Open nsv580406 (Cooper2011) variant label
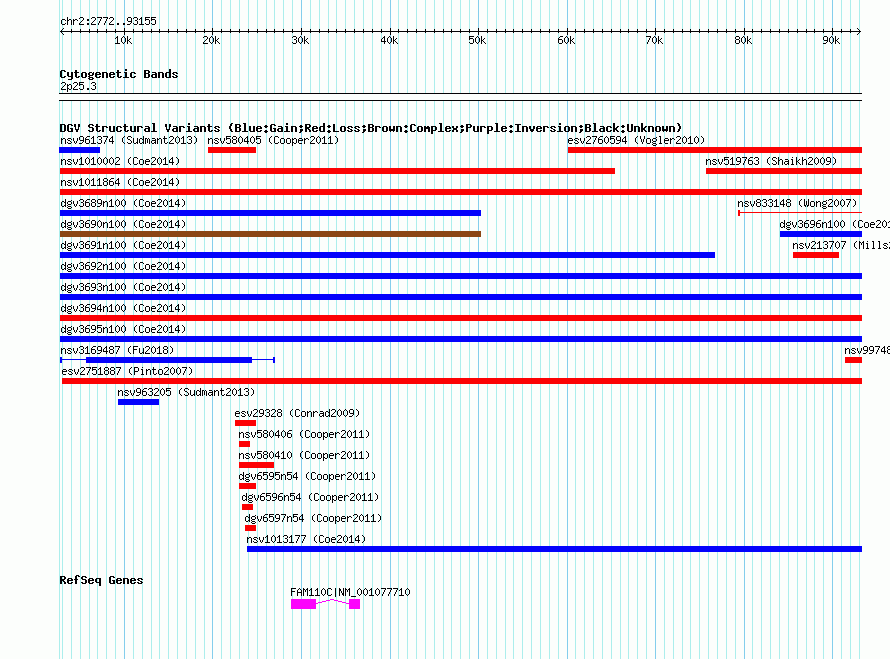Screen dimensions: 890x659 pyautogui.click(x=304, y=434)
